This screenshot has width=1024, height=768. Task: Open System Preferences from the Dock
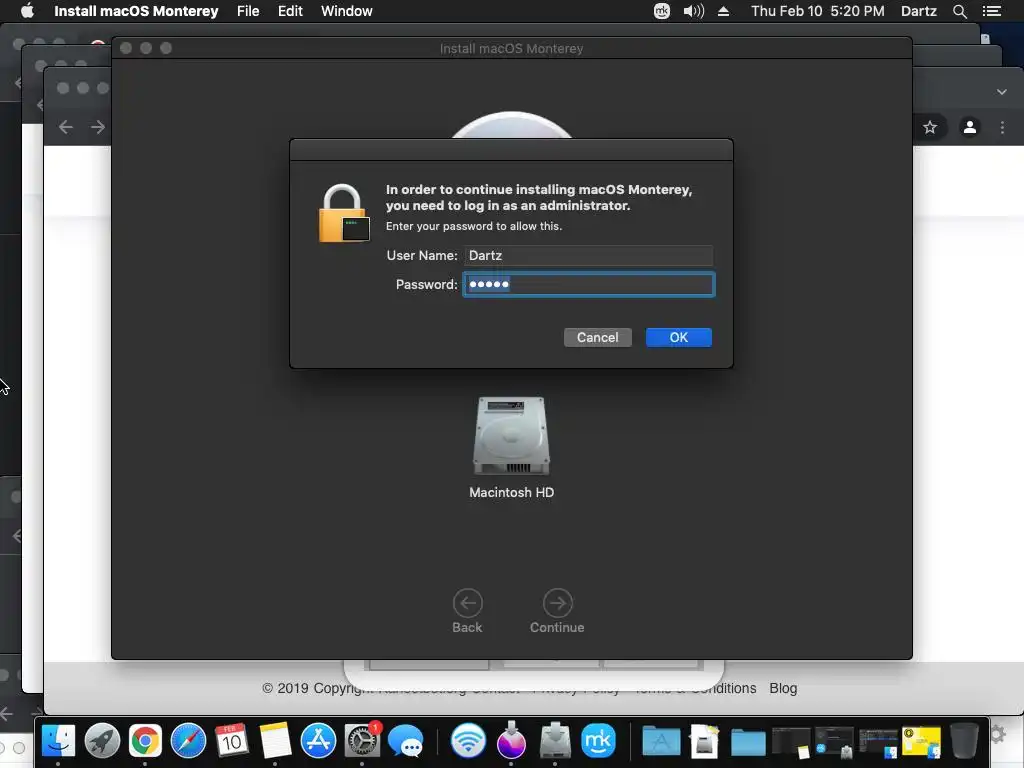(362, 741)
